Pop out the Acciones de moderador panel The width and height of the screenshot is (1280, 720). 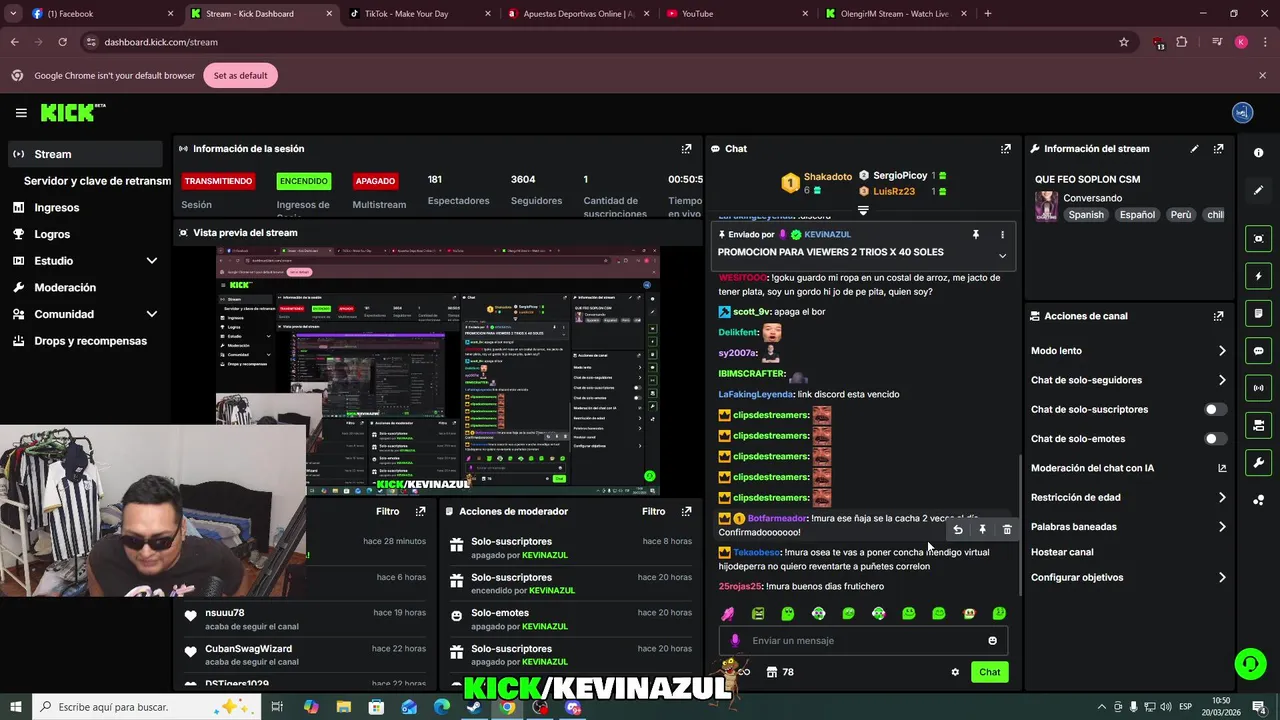pos(686,511)
